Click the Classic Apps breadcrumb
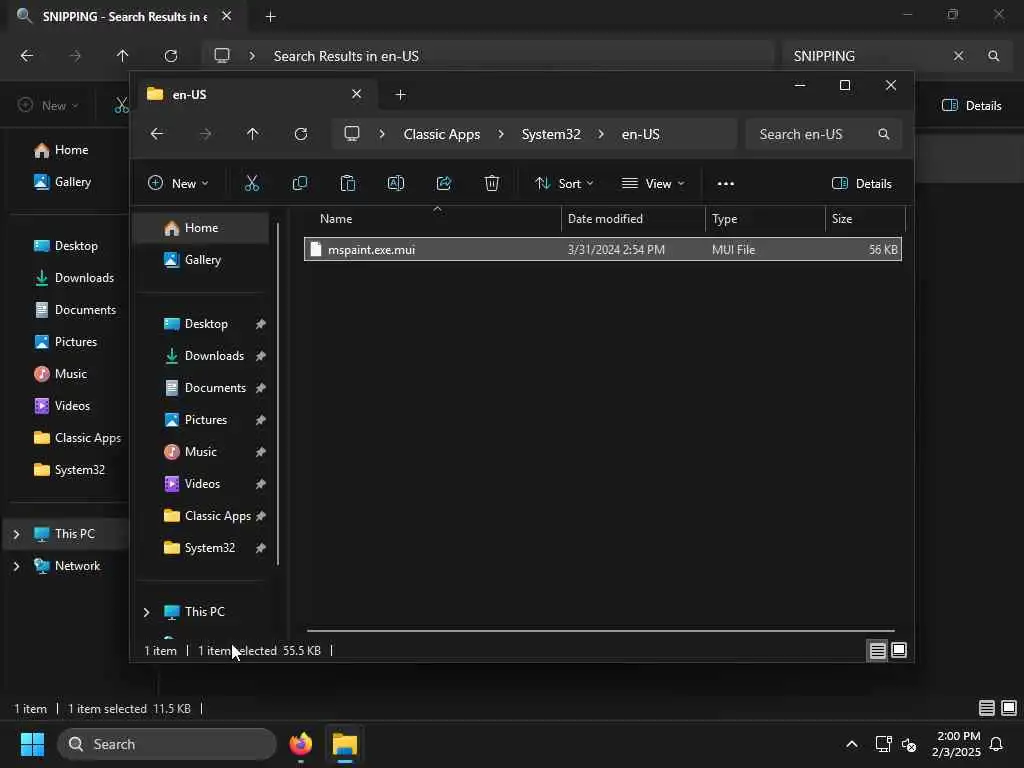1024x768 pixels. [441, 134]
